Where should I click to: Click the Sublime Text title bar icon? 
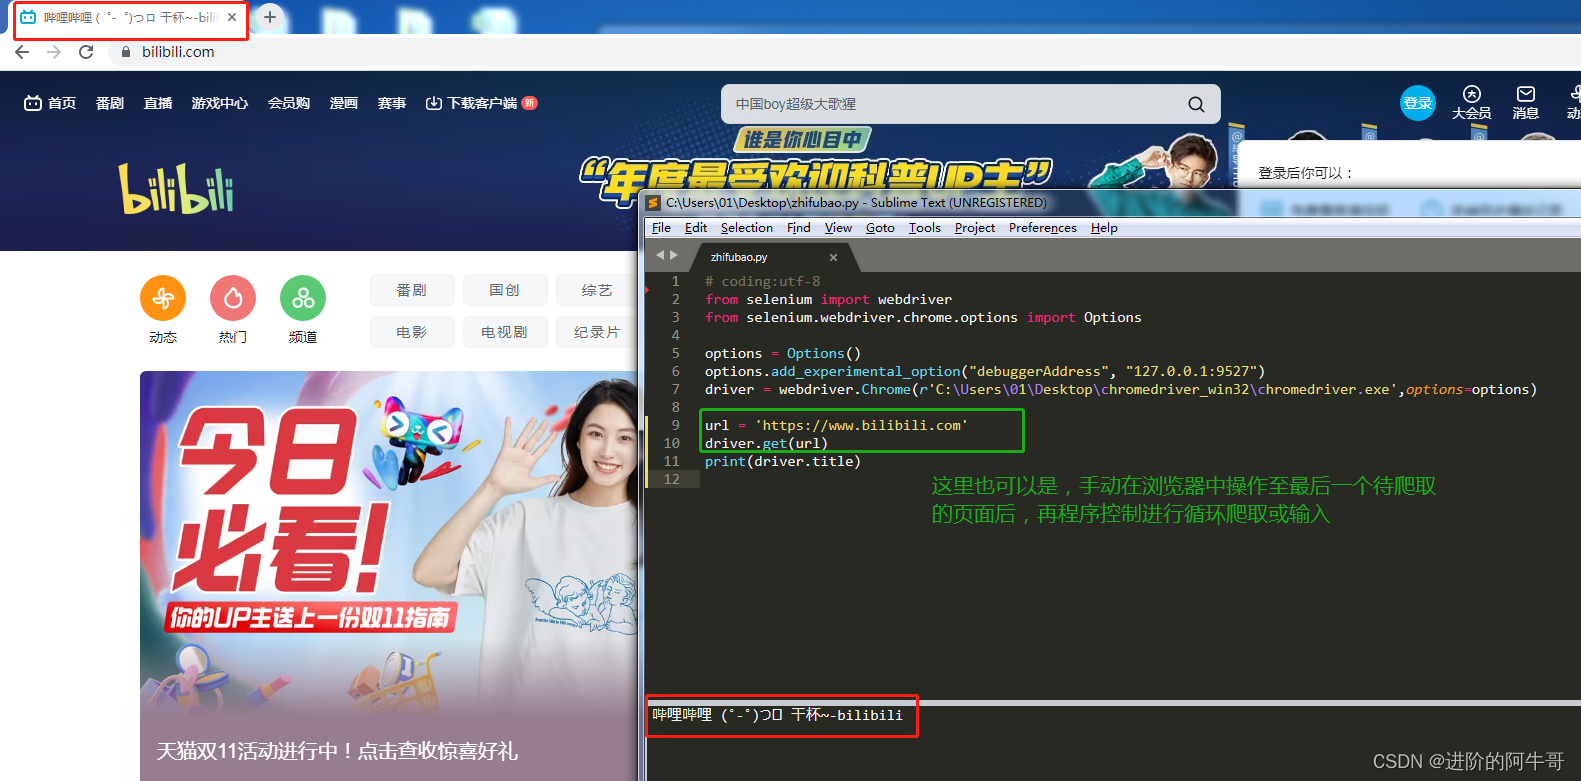point(654,202)
